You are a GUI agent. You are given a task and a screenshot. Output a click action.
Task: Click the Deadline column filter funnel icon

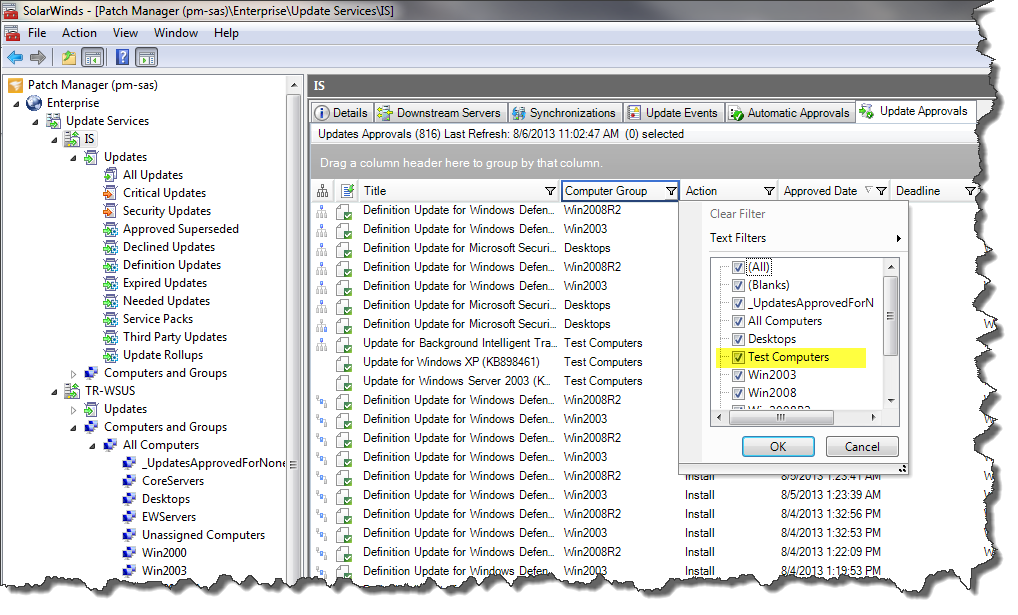tap(969, 191)
